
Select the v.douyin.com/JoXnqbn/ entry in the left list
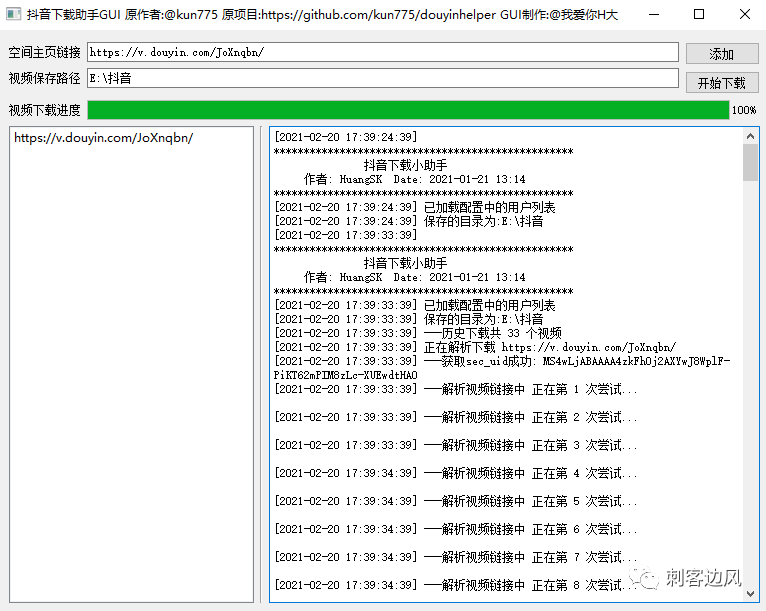point(104,138)
